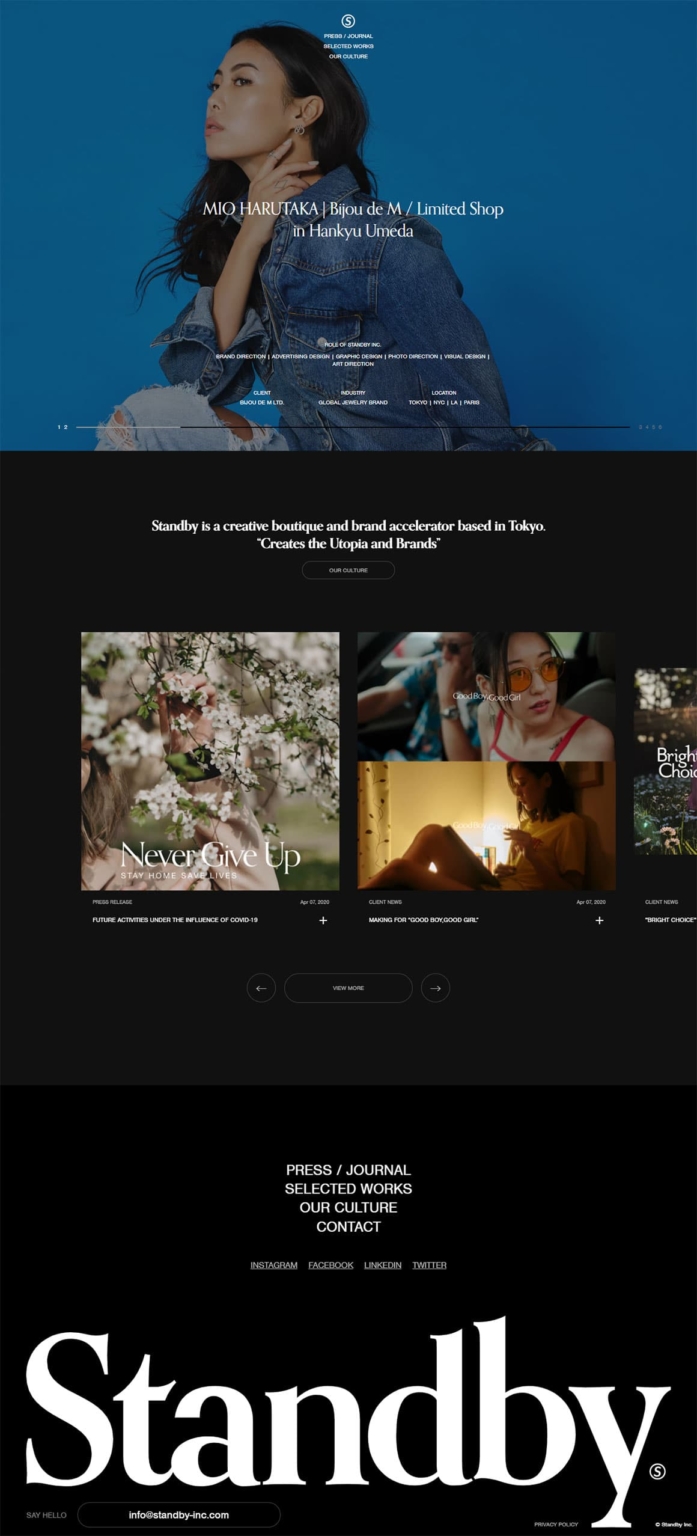
Task: Click the info@standby-inc.com email button
Action: [179, 1515]
